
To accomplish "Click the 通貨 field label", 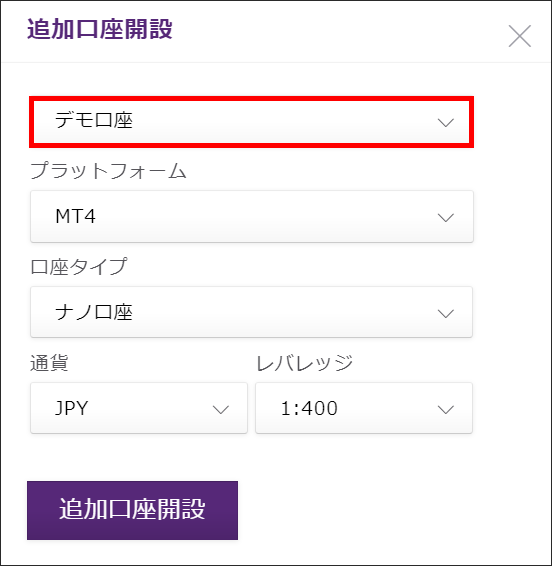I will point(49,362).
